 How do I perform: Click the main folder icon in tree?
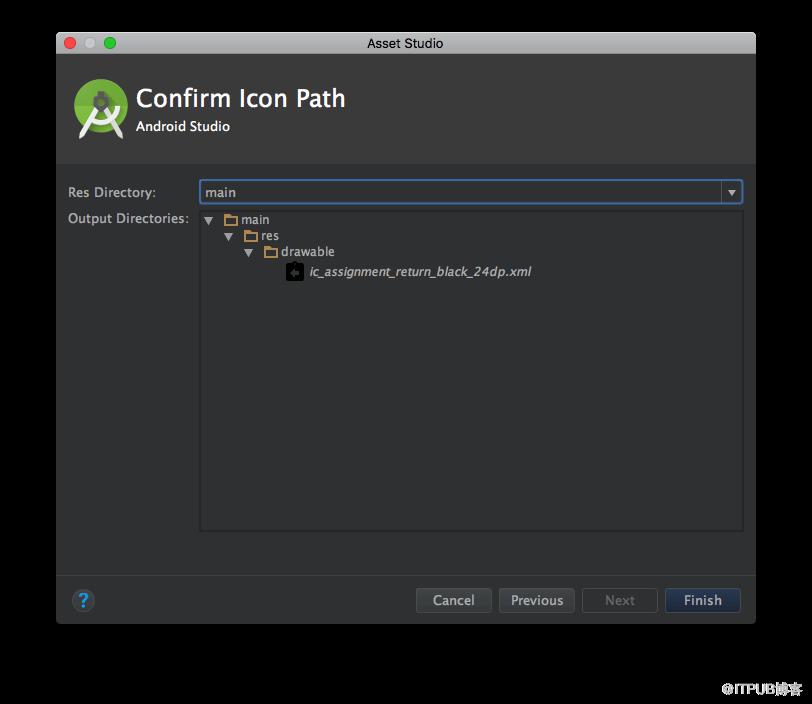pyautogui.click(x=231, y=220)
